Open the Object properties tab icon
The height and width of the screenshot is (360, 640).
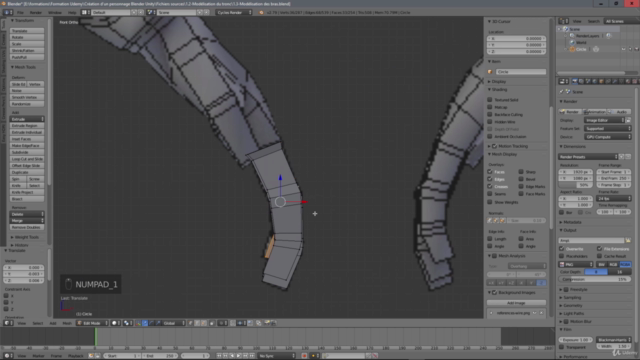pyautogui.click(x=601, y=81)
